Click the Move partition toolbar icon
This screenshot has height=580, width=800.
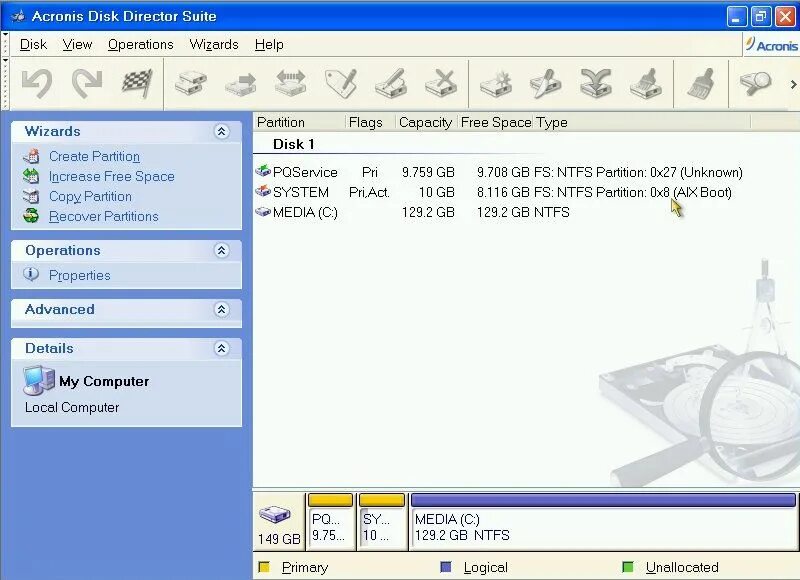(x=241, y=84)
